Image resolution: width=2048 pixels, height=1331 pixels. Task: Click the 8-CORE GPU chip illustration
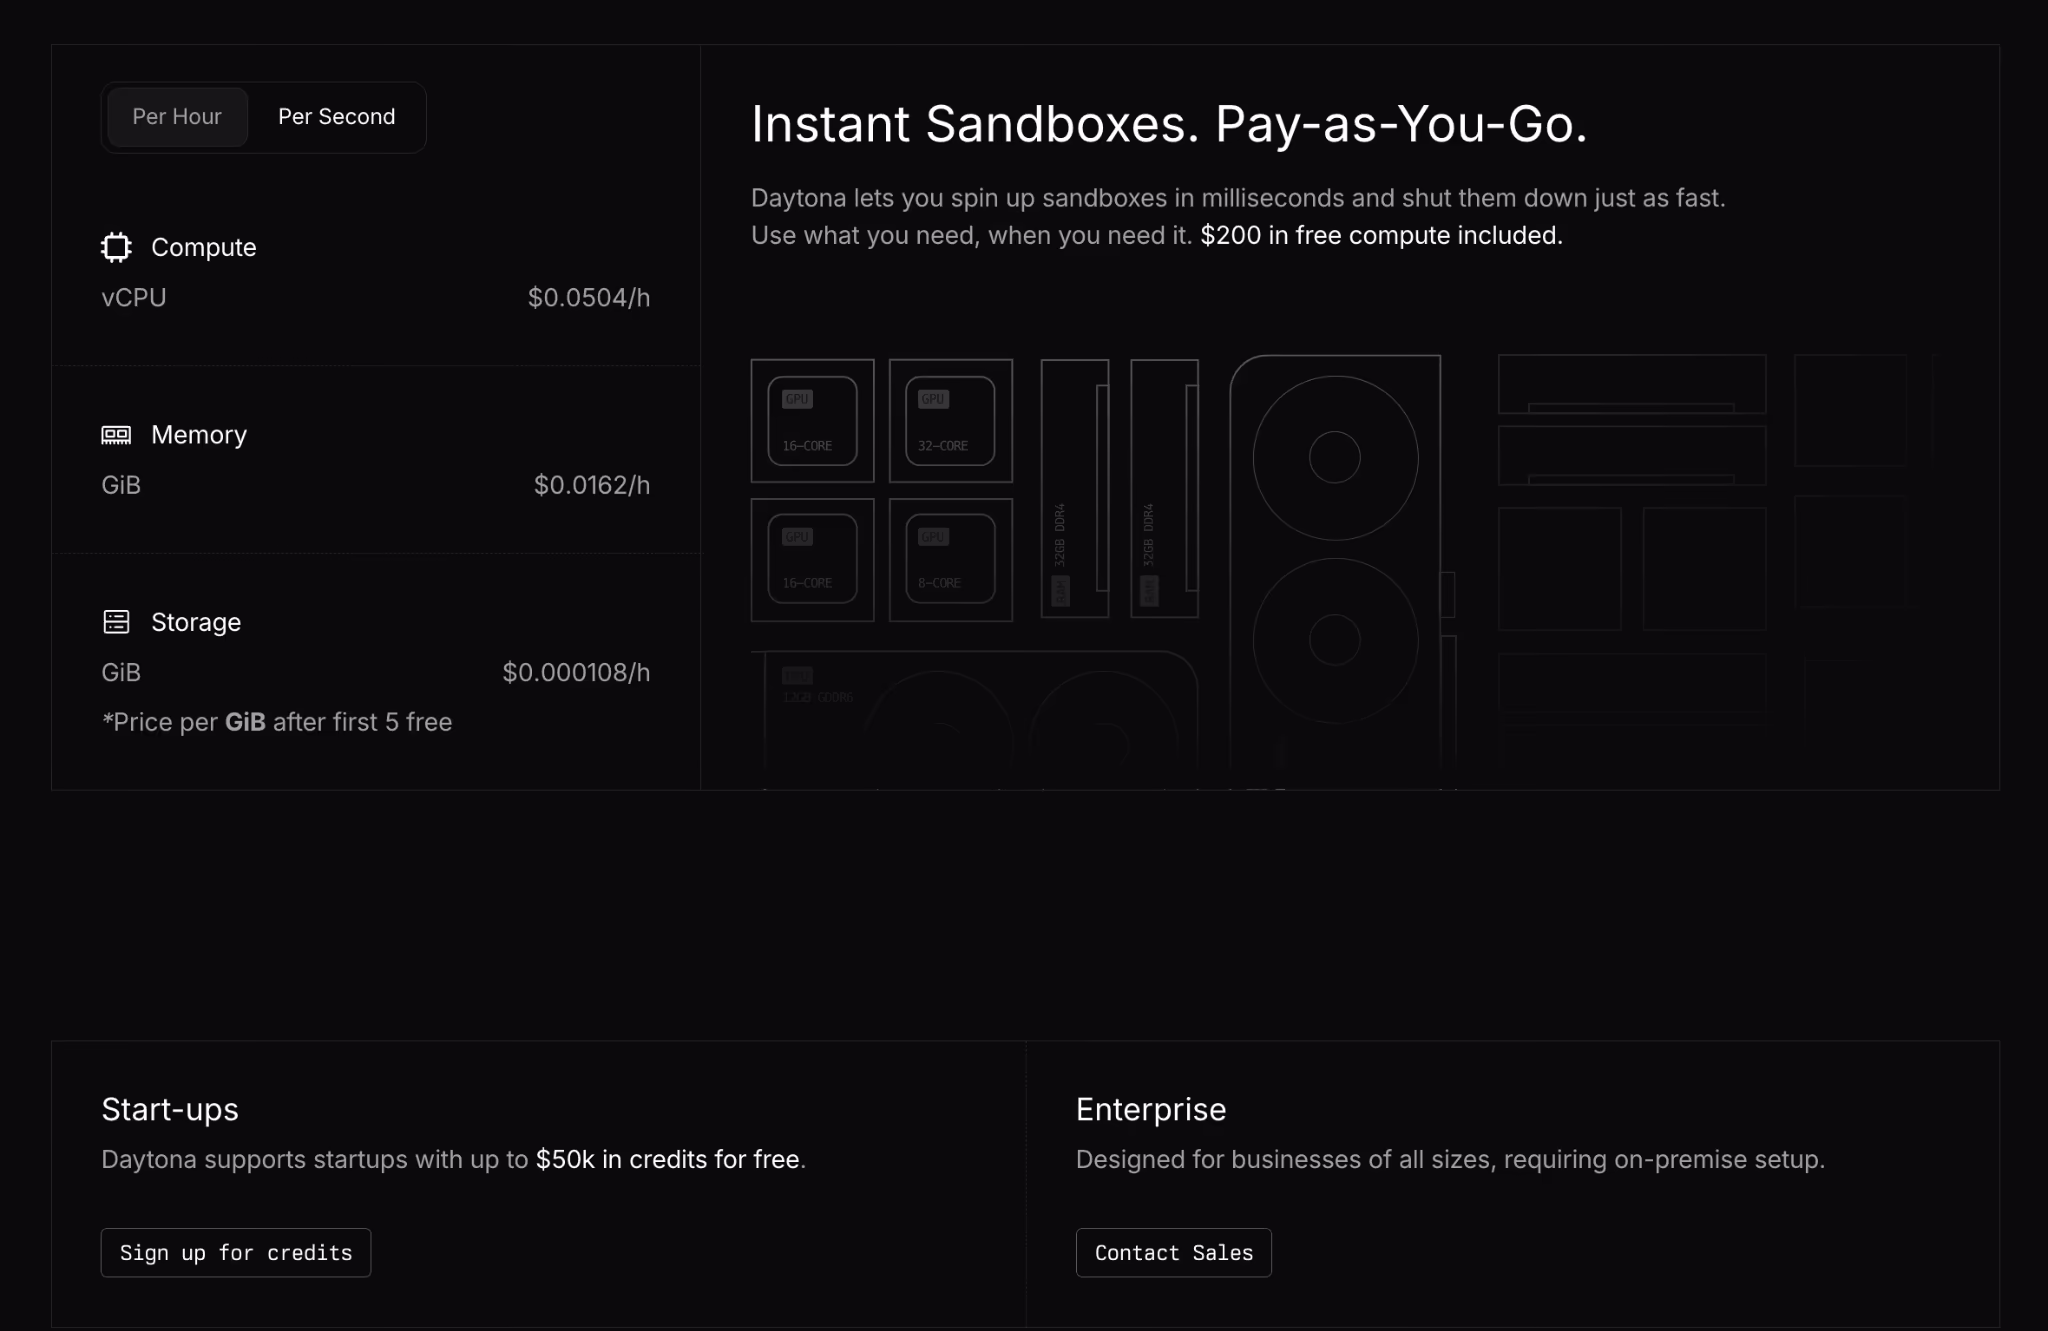tap(950, 559)
